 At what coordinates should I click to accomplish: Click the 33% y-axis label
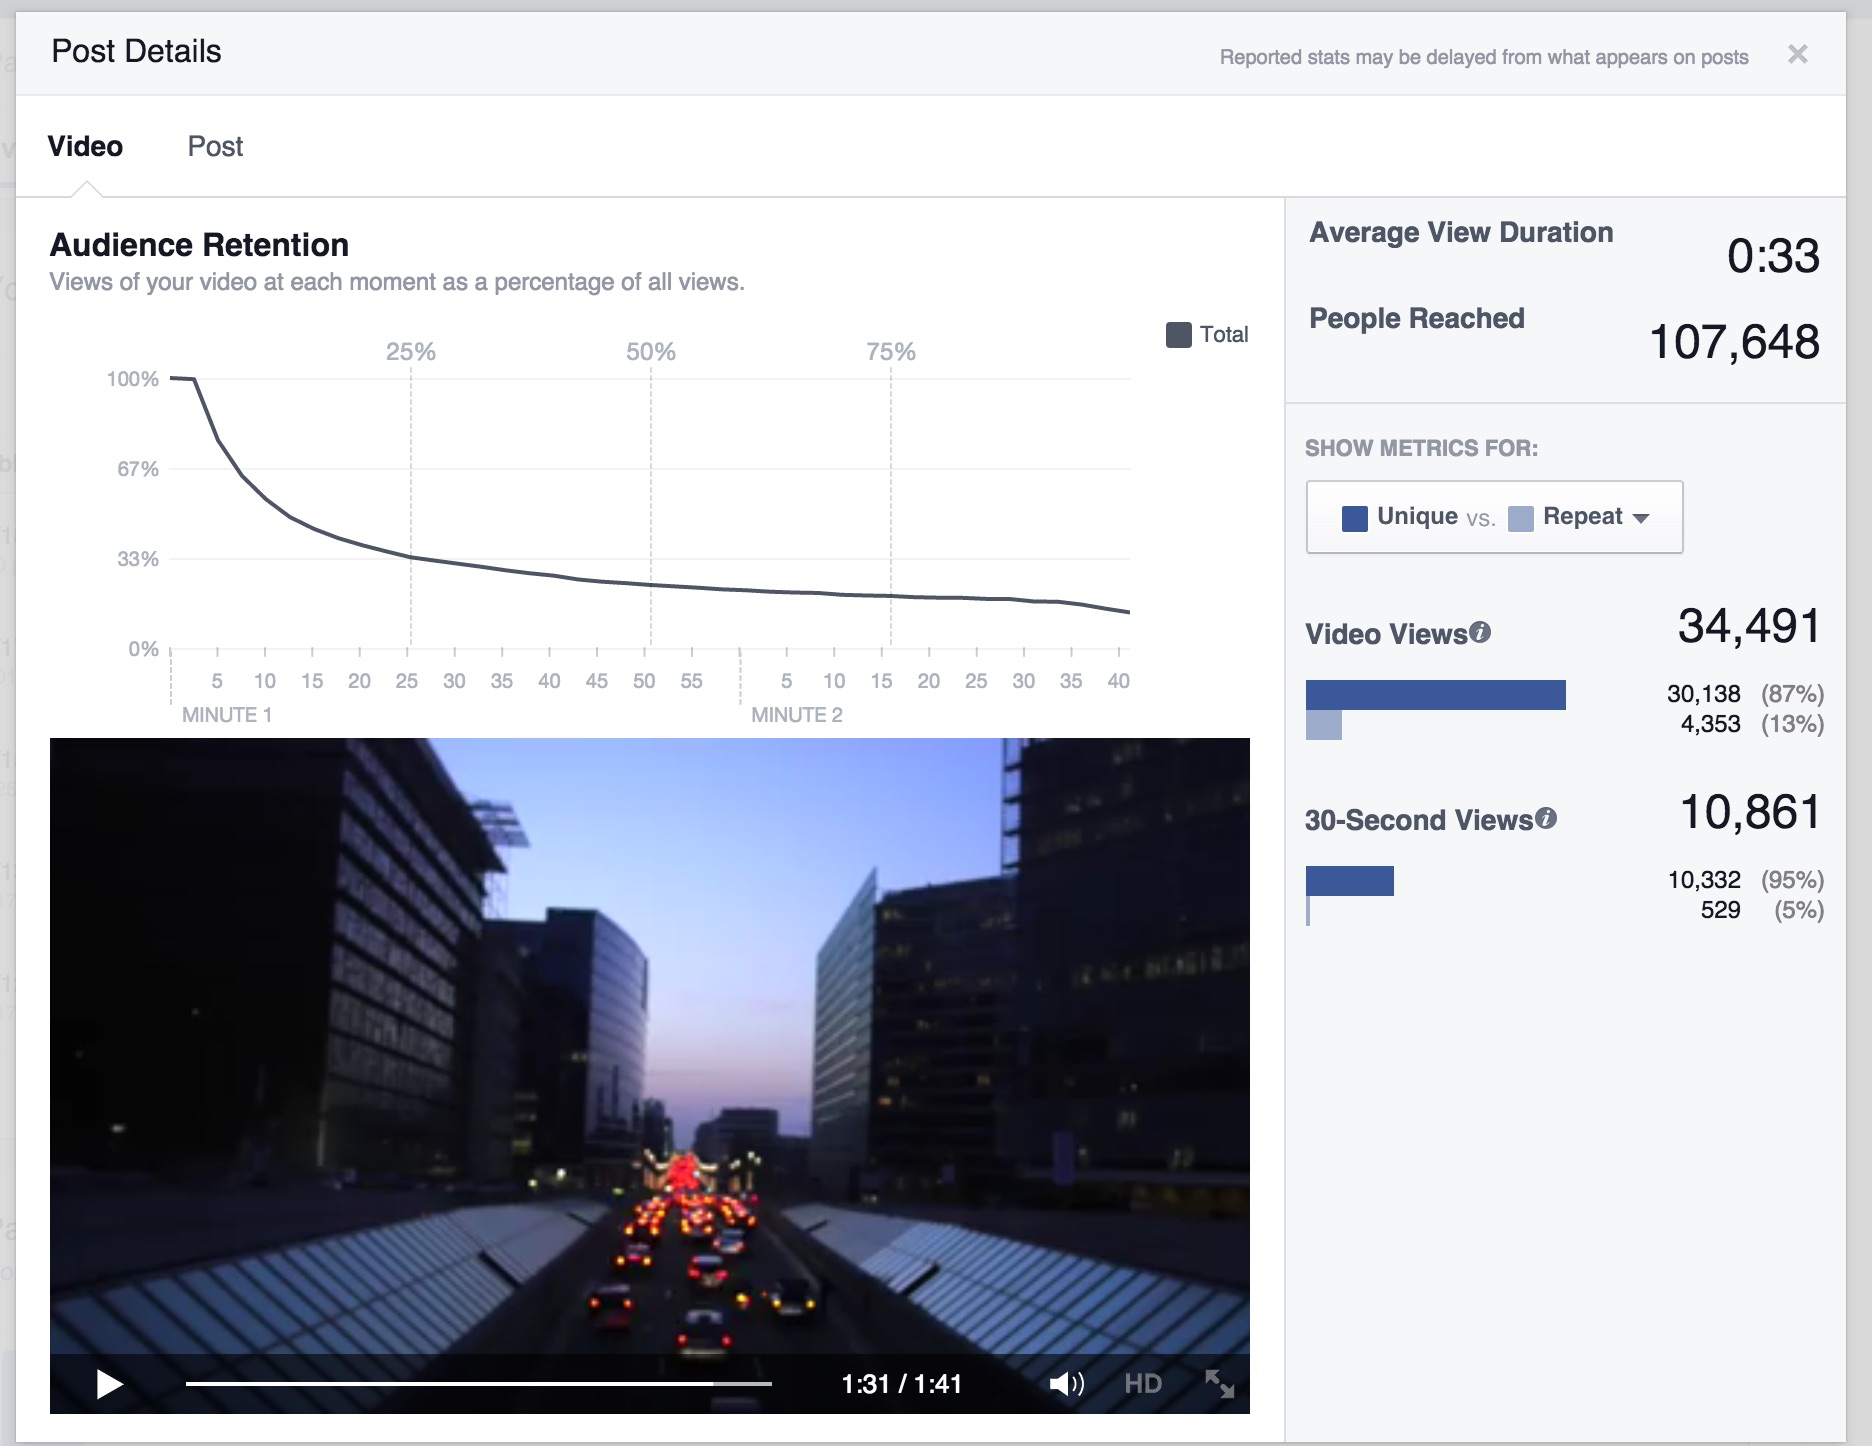138,559
